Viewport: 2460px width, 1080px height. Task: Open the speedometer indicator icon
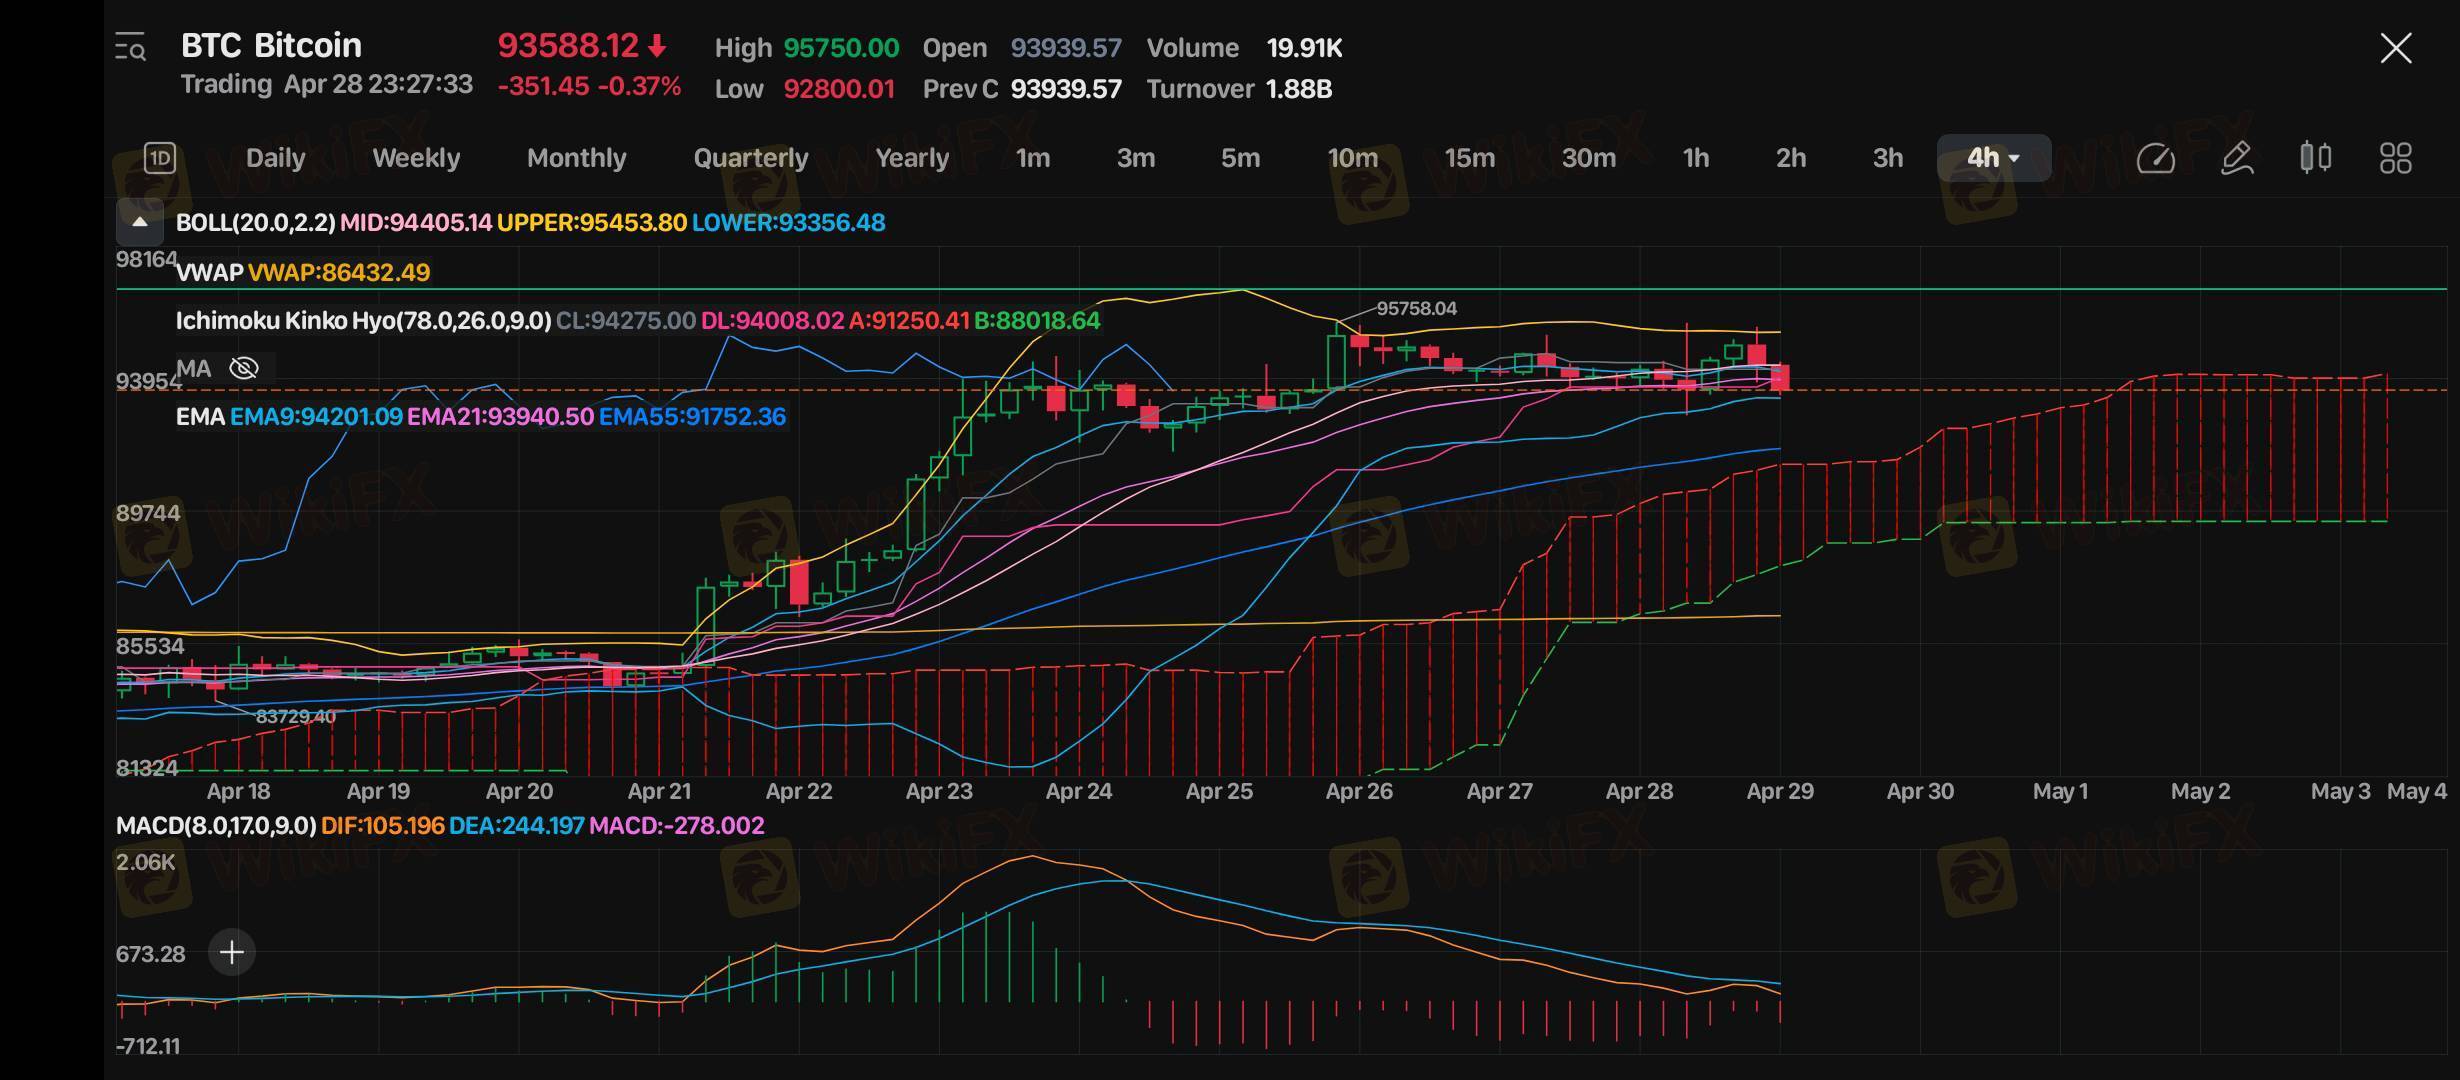pos(2155,158)
